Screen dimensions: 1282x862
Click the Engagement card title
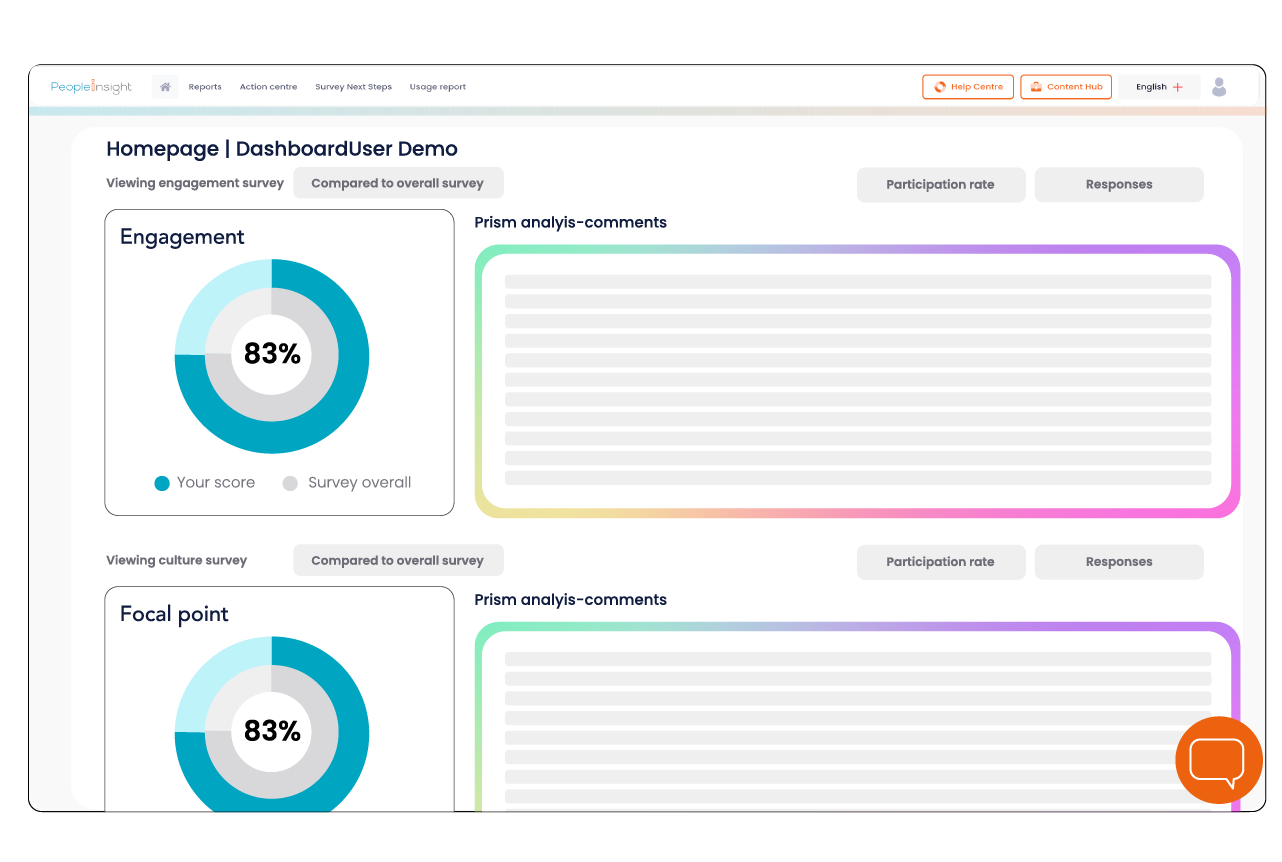pos(182,237)
